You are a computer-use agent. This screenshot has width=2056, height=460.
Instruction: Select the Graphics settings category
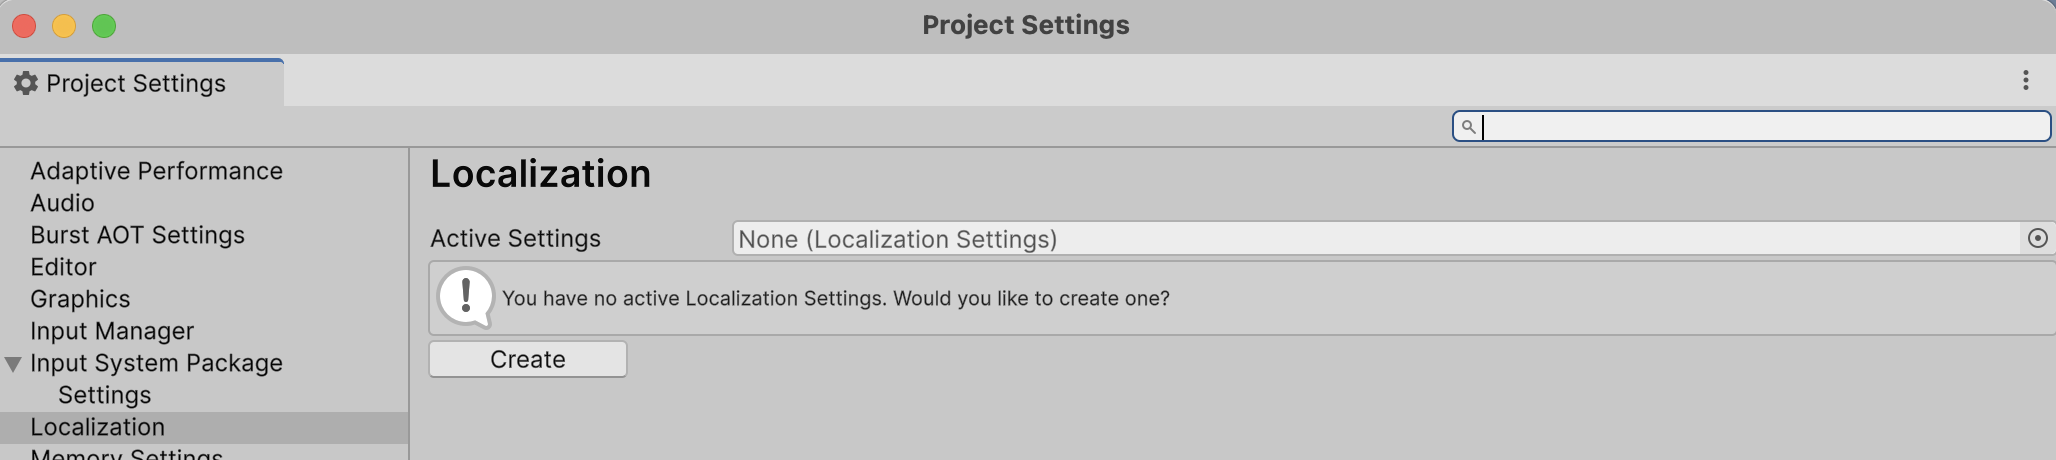[80, 299]
